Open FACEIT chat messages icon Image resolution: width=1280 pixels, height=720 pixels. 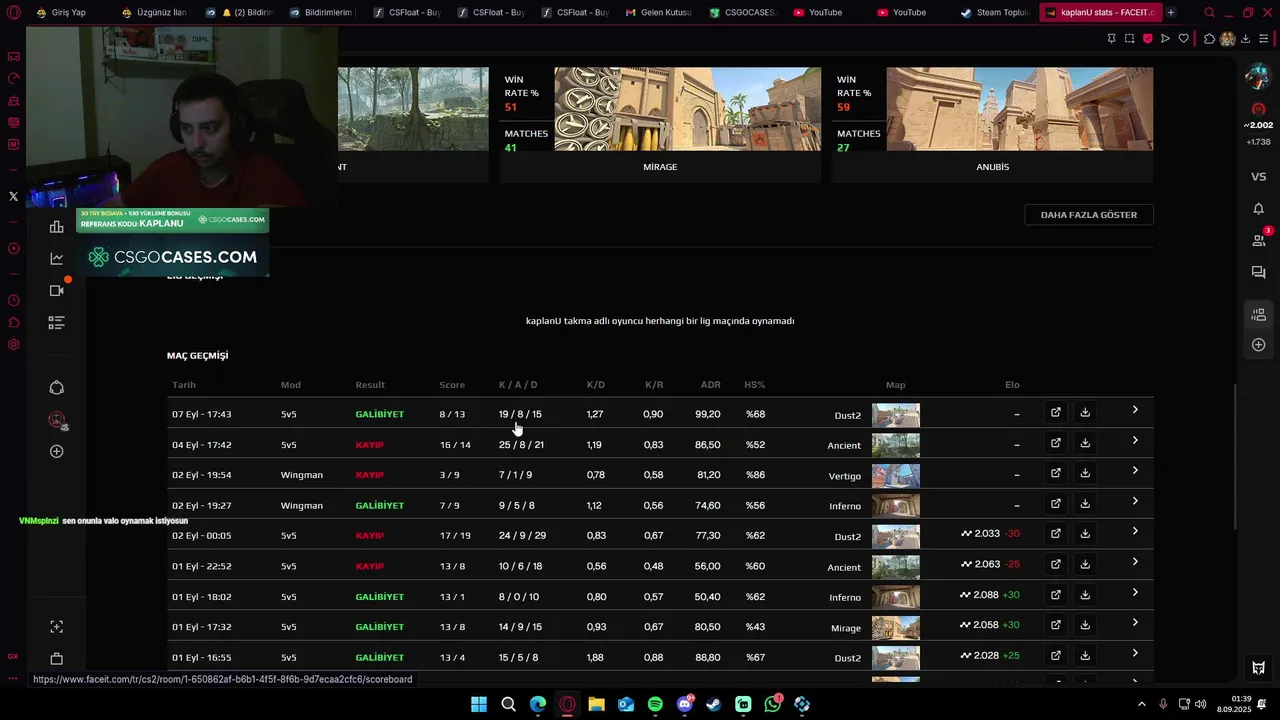(1258, 272)
